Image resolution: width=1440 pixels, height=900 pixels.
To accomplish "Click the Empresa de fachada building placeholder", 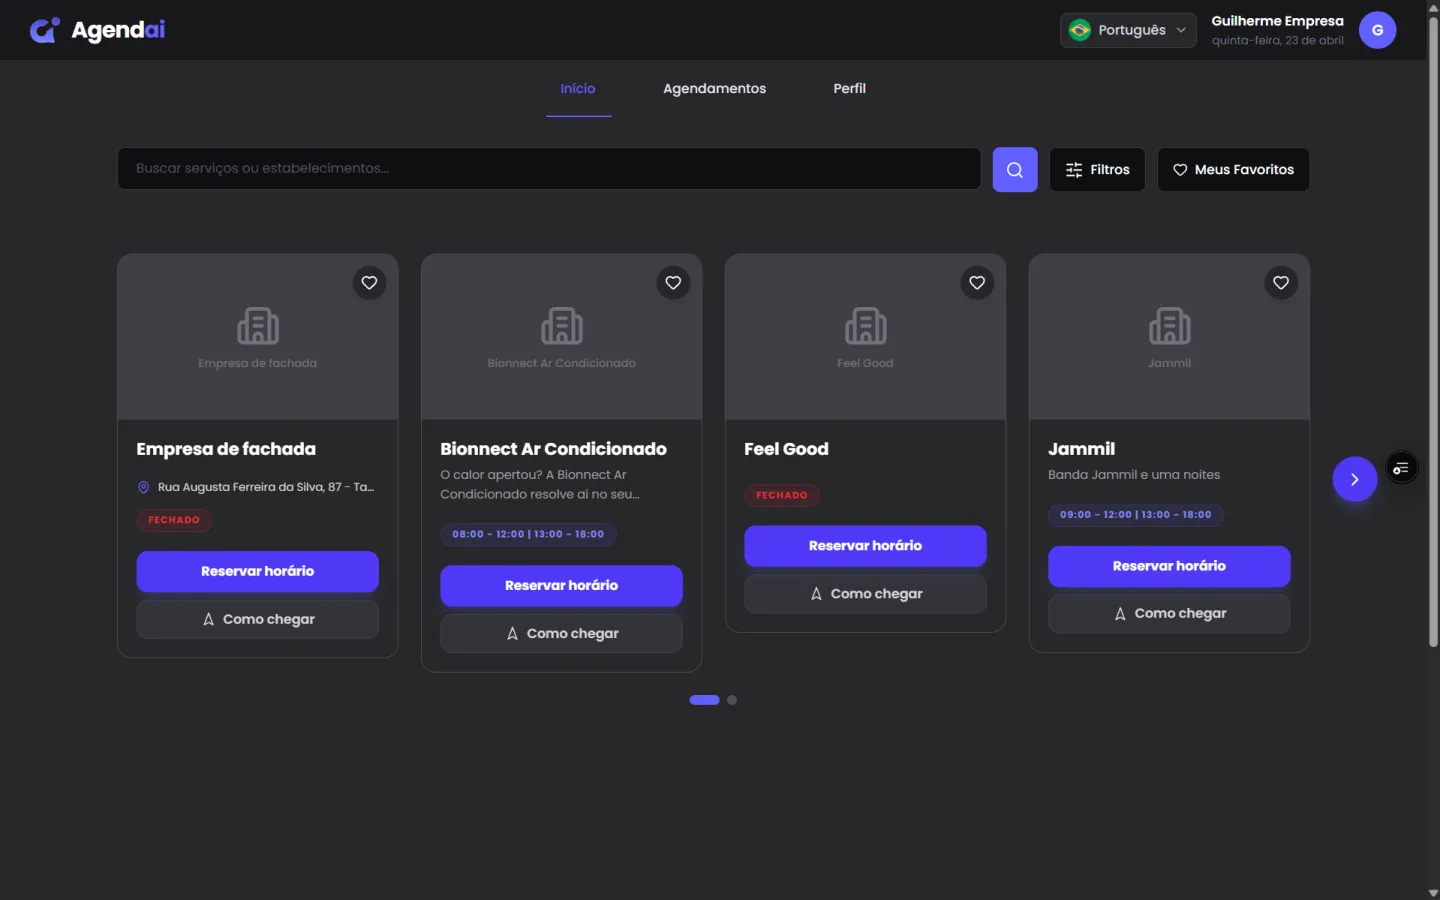I will point(258,326).
